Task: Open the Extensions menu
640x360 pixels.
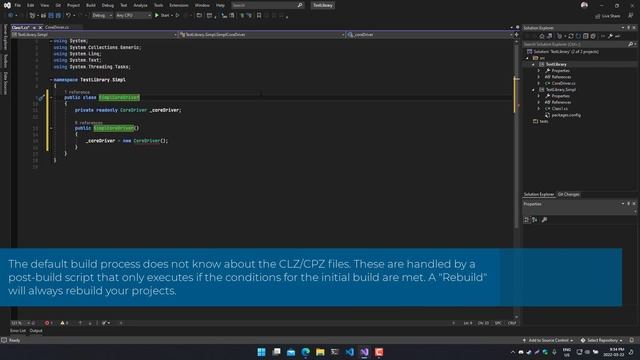Action: pyautogui.click(x=179, y=5)
